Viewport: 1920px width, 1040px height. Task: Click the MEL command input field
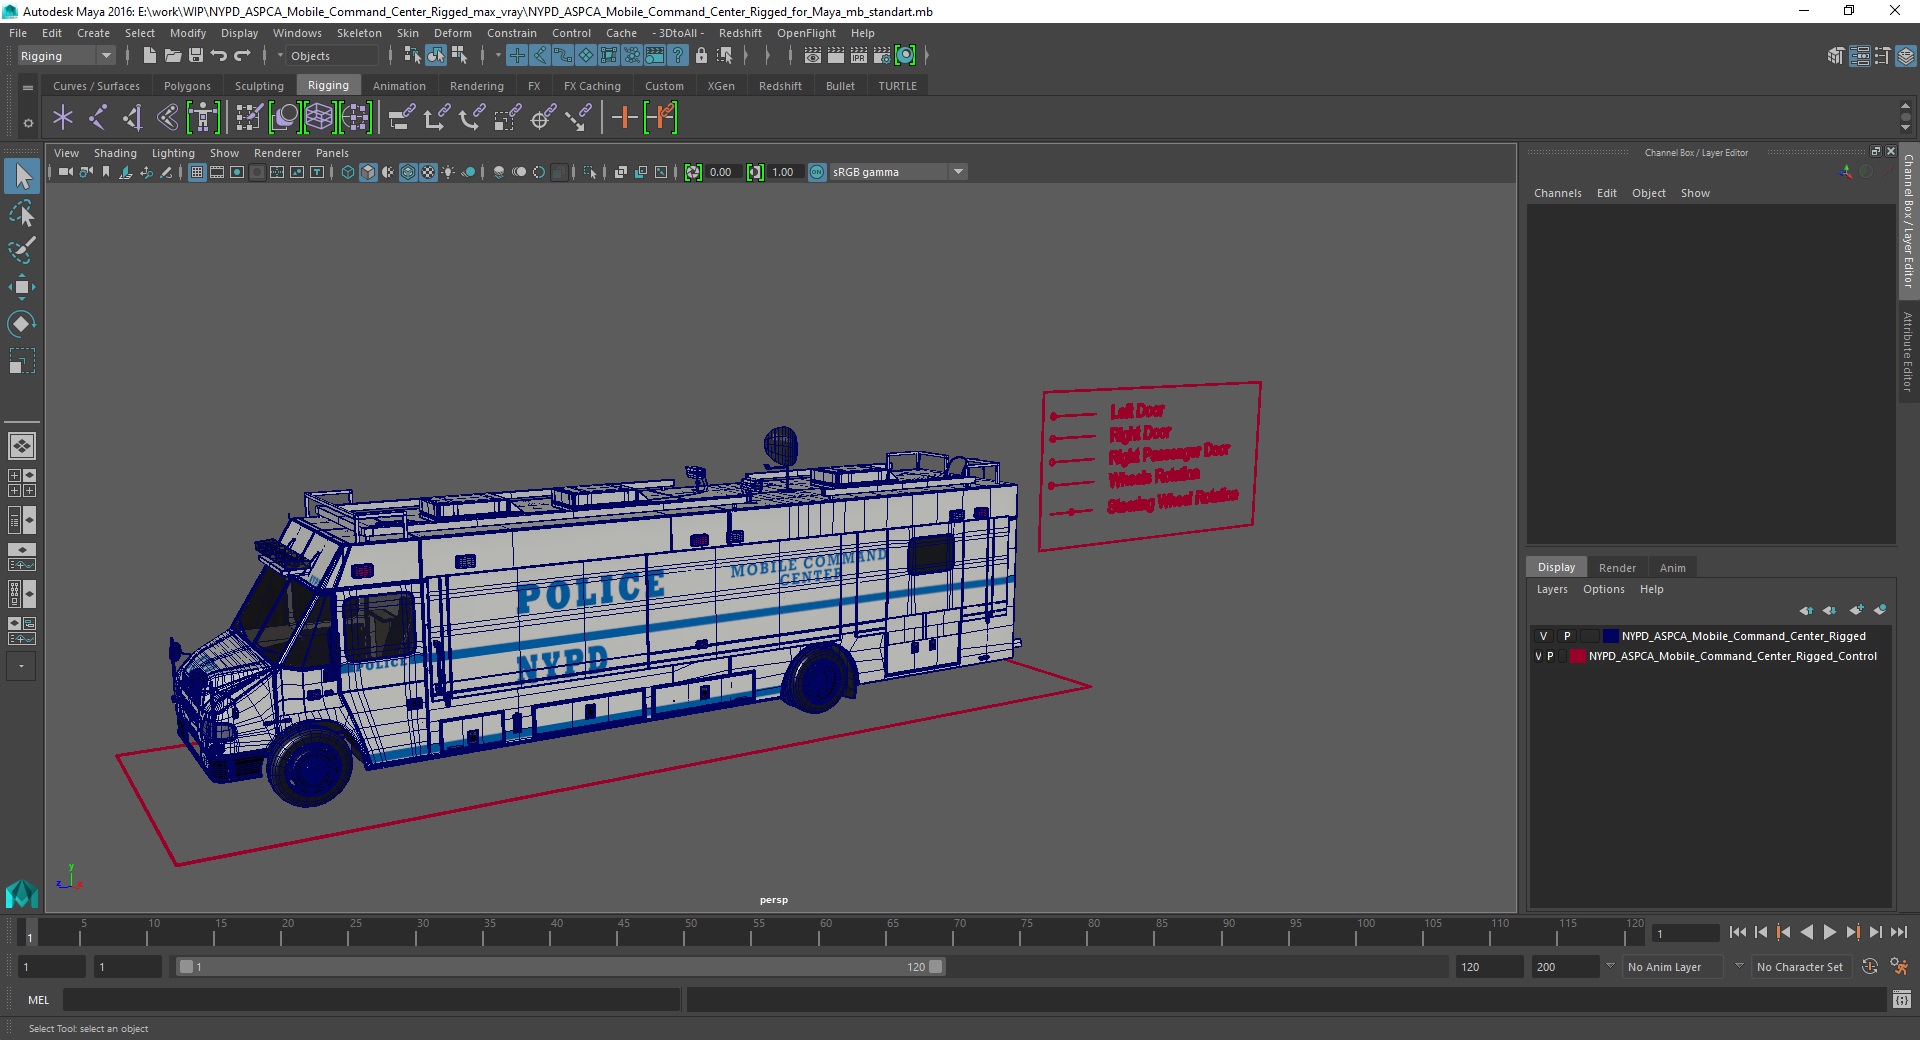[x=371, y=1000]
